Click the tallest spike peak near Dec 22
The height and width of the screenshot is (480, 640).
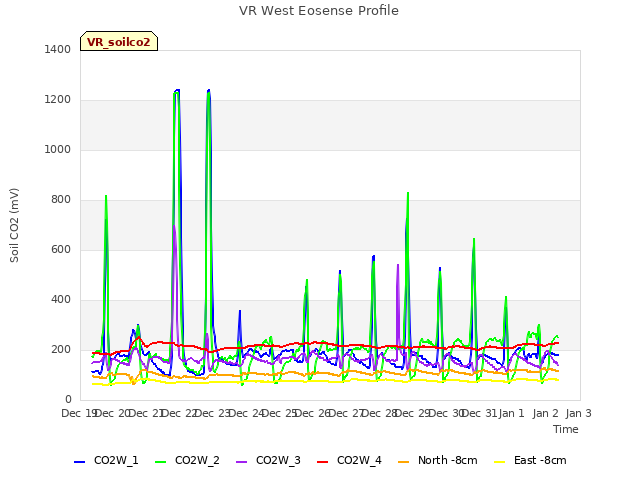177,91
